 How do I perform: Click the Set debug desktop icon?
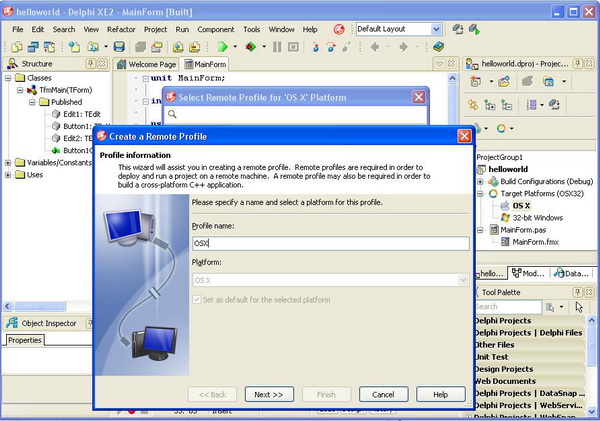coord(474,29)
